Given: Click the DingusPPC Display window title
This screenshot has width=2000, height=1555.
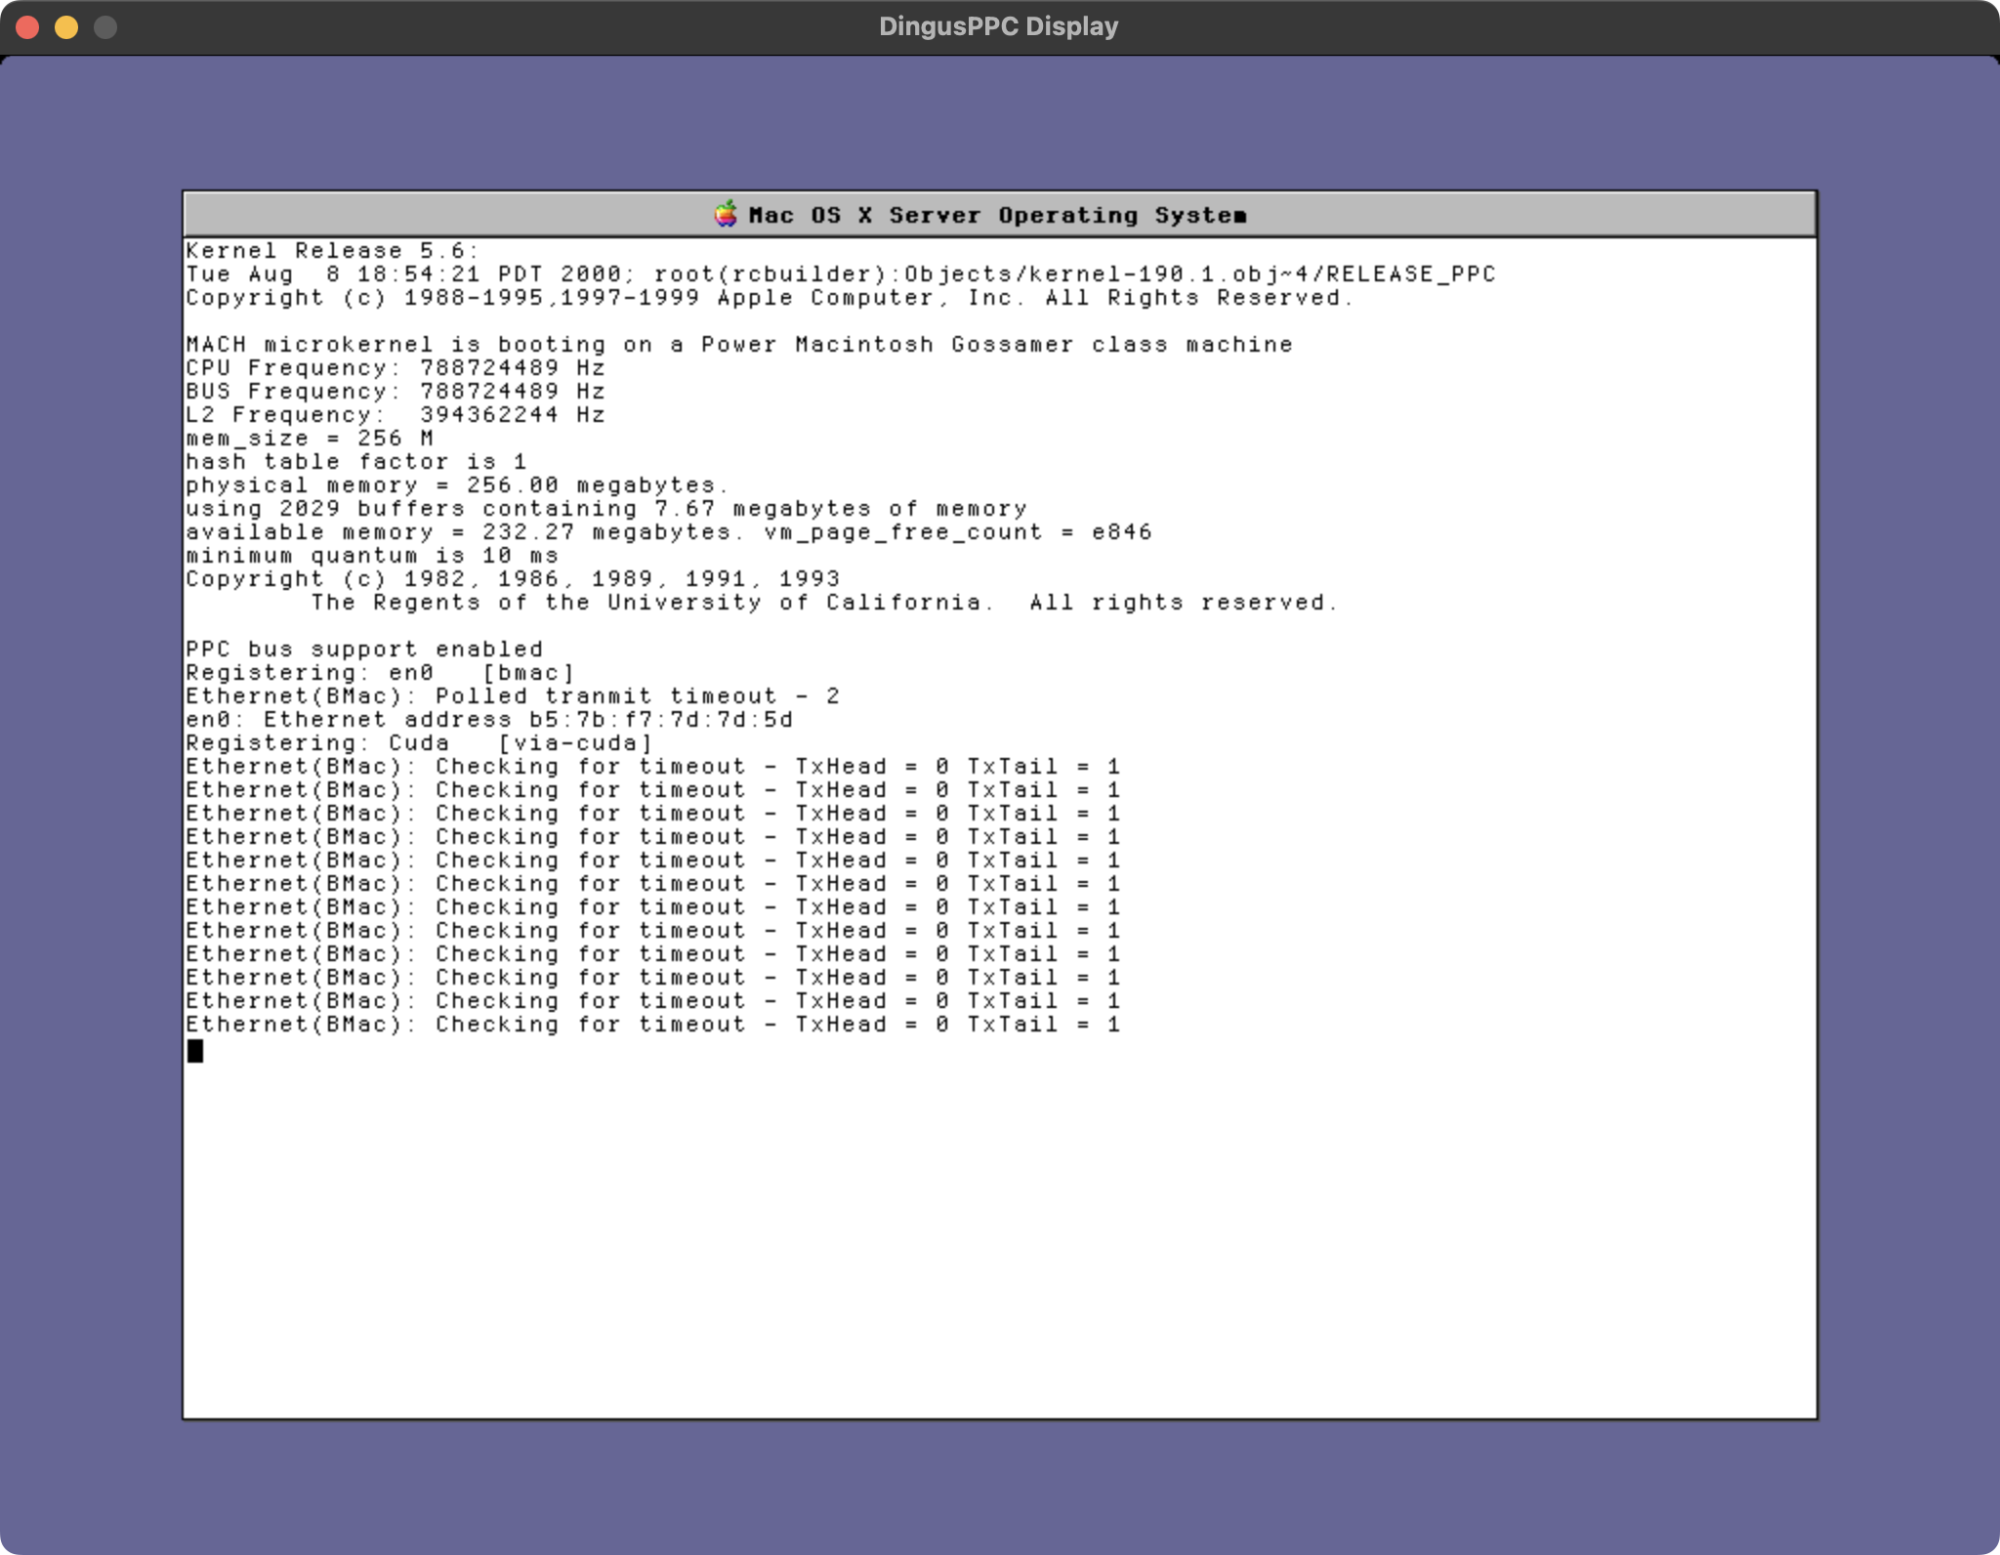Looking at the screenshot, I should [x=998, y=27].
